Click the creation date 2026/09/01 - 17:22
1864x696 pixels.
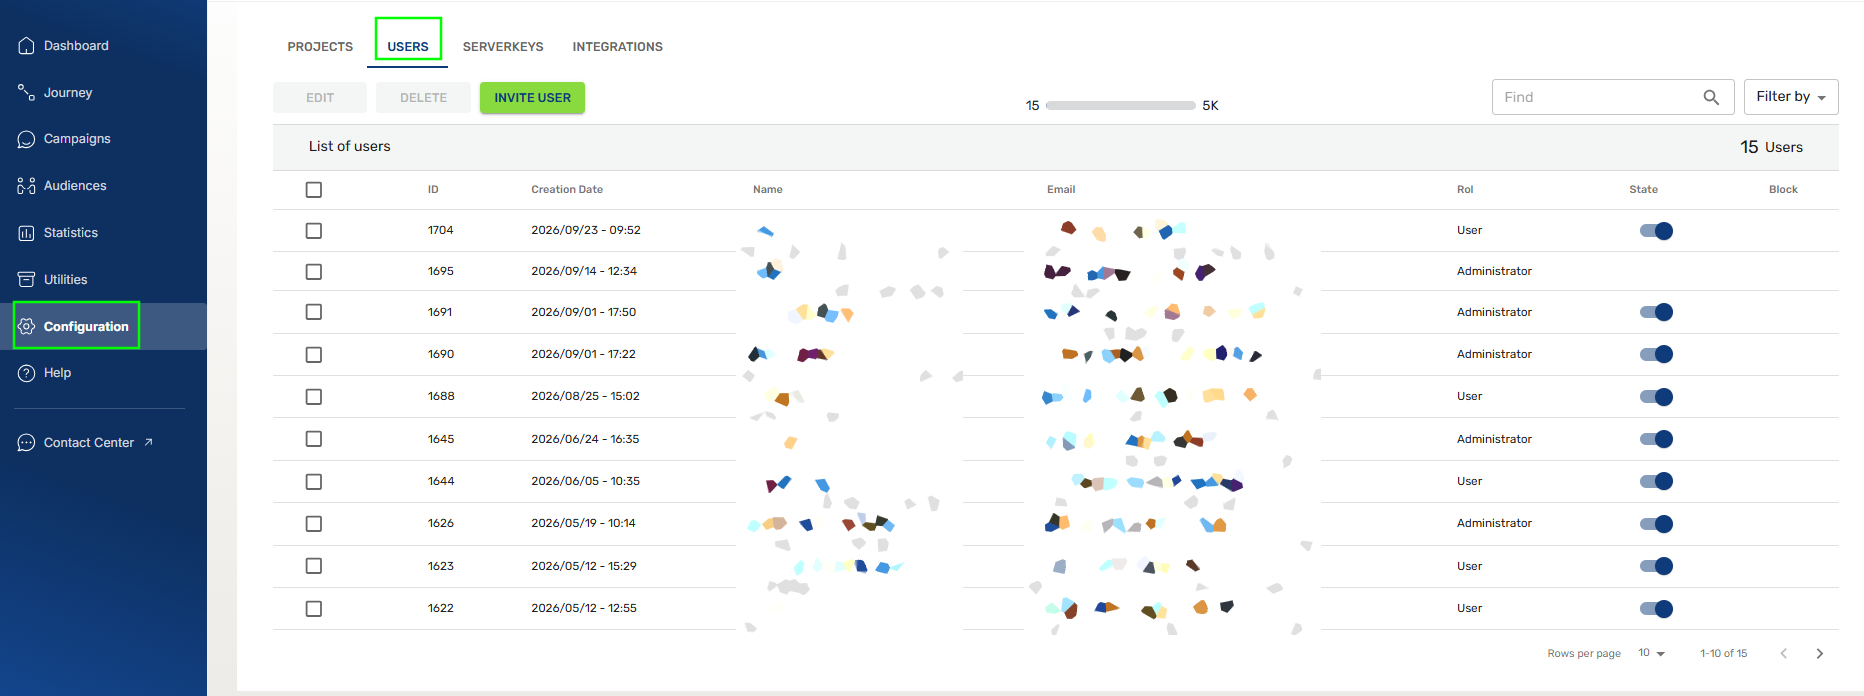click(x=583, y=354)
